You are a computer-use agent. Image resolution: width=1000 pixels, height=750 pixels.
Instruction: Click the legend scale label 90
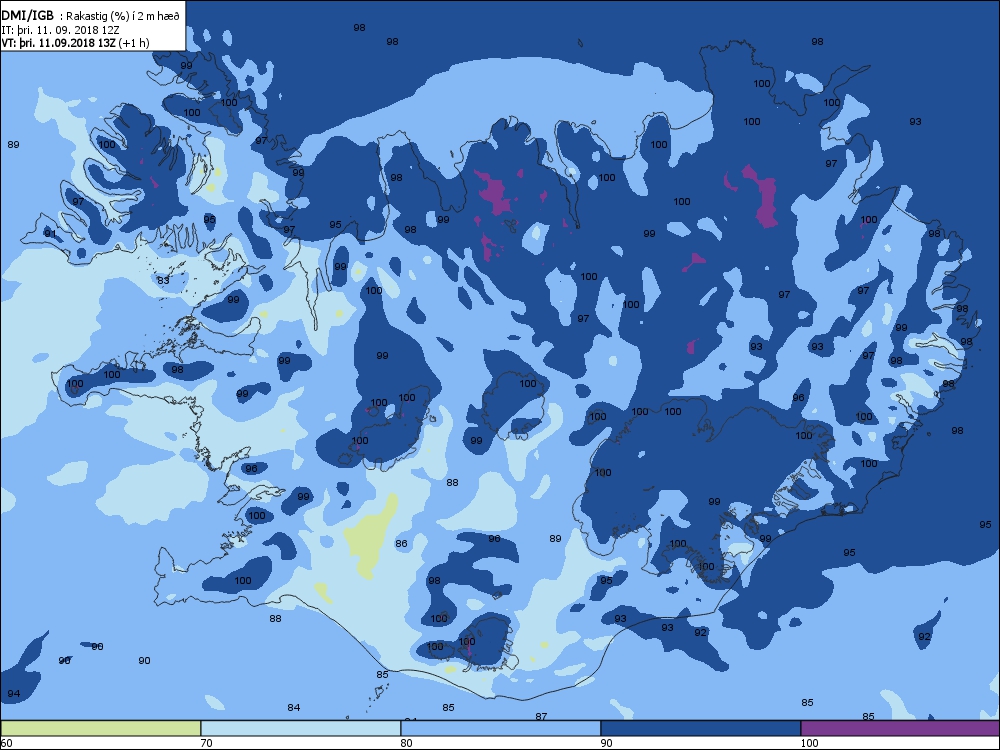tap(607, 743)
